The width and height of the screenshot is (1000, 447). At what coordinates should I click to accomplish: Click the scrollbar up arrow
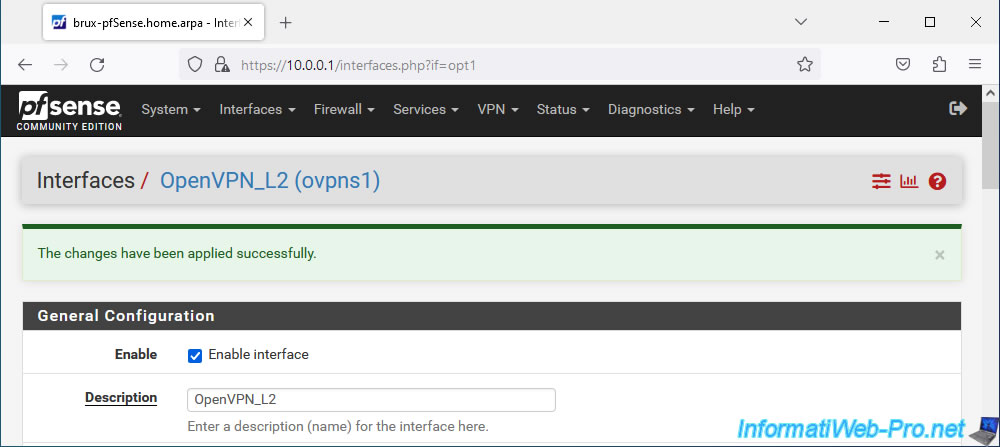click(x=990, y=92)
